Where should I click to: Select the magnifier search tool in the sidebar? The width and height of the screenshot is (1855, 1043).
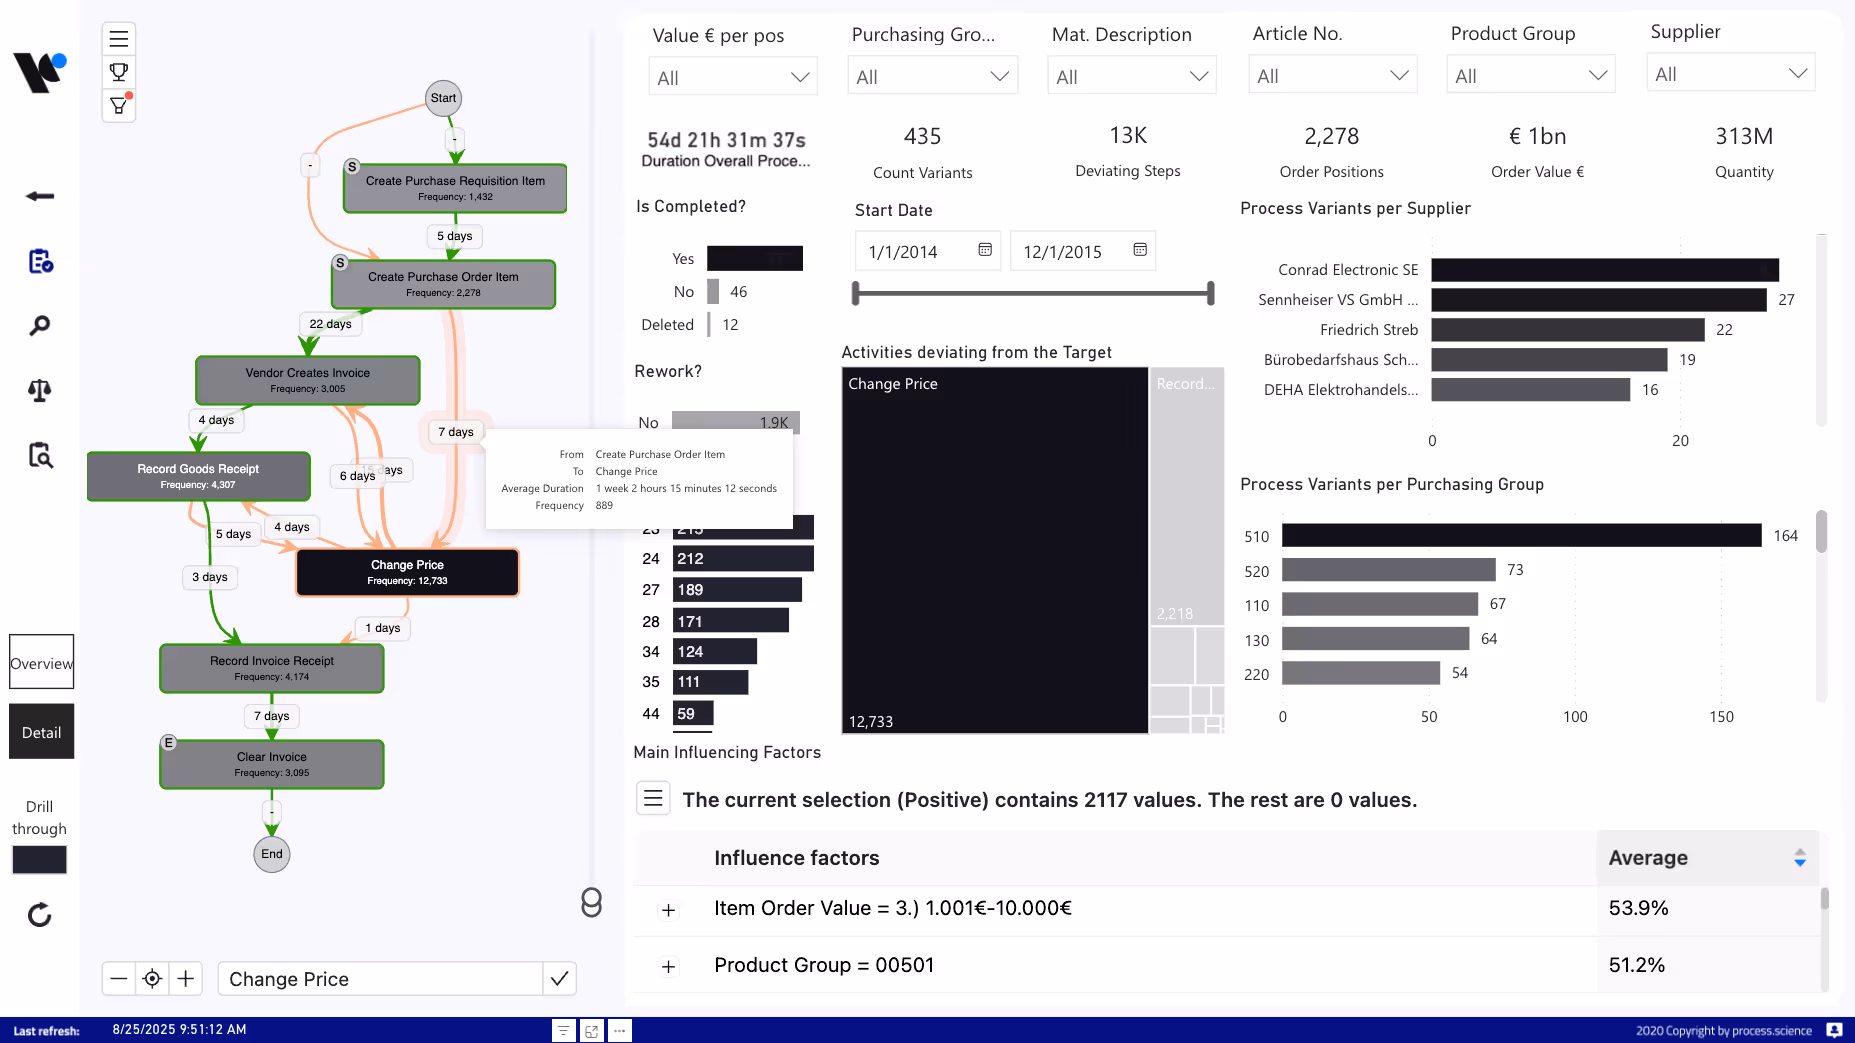coord(39,325)
